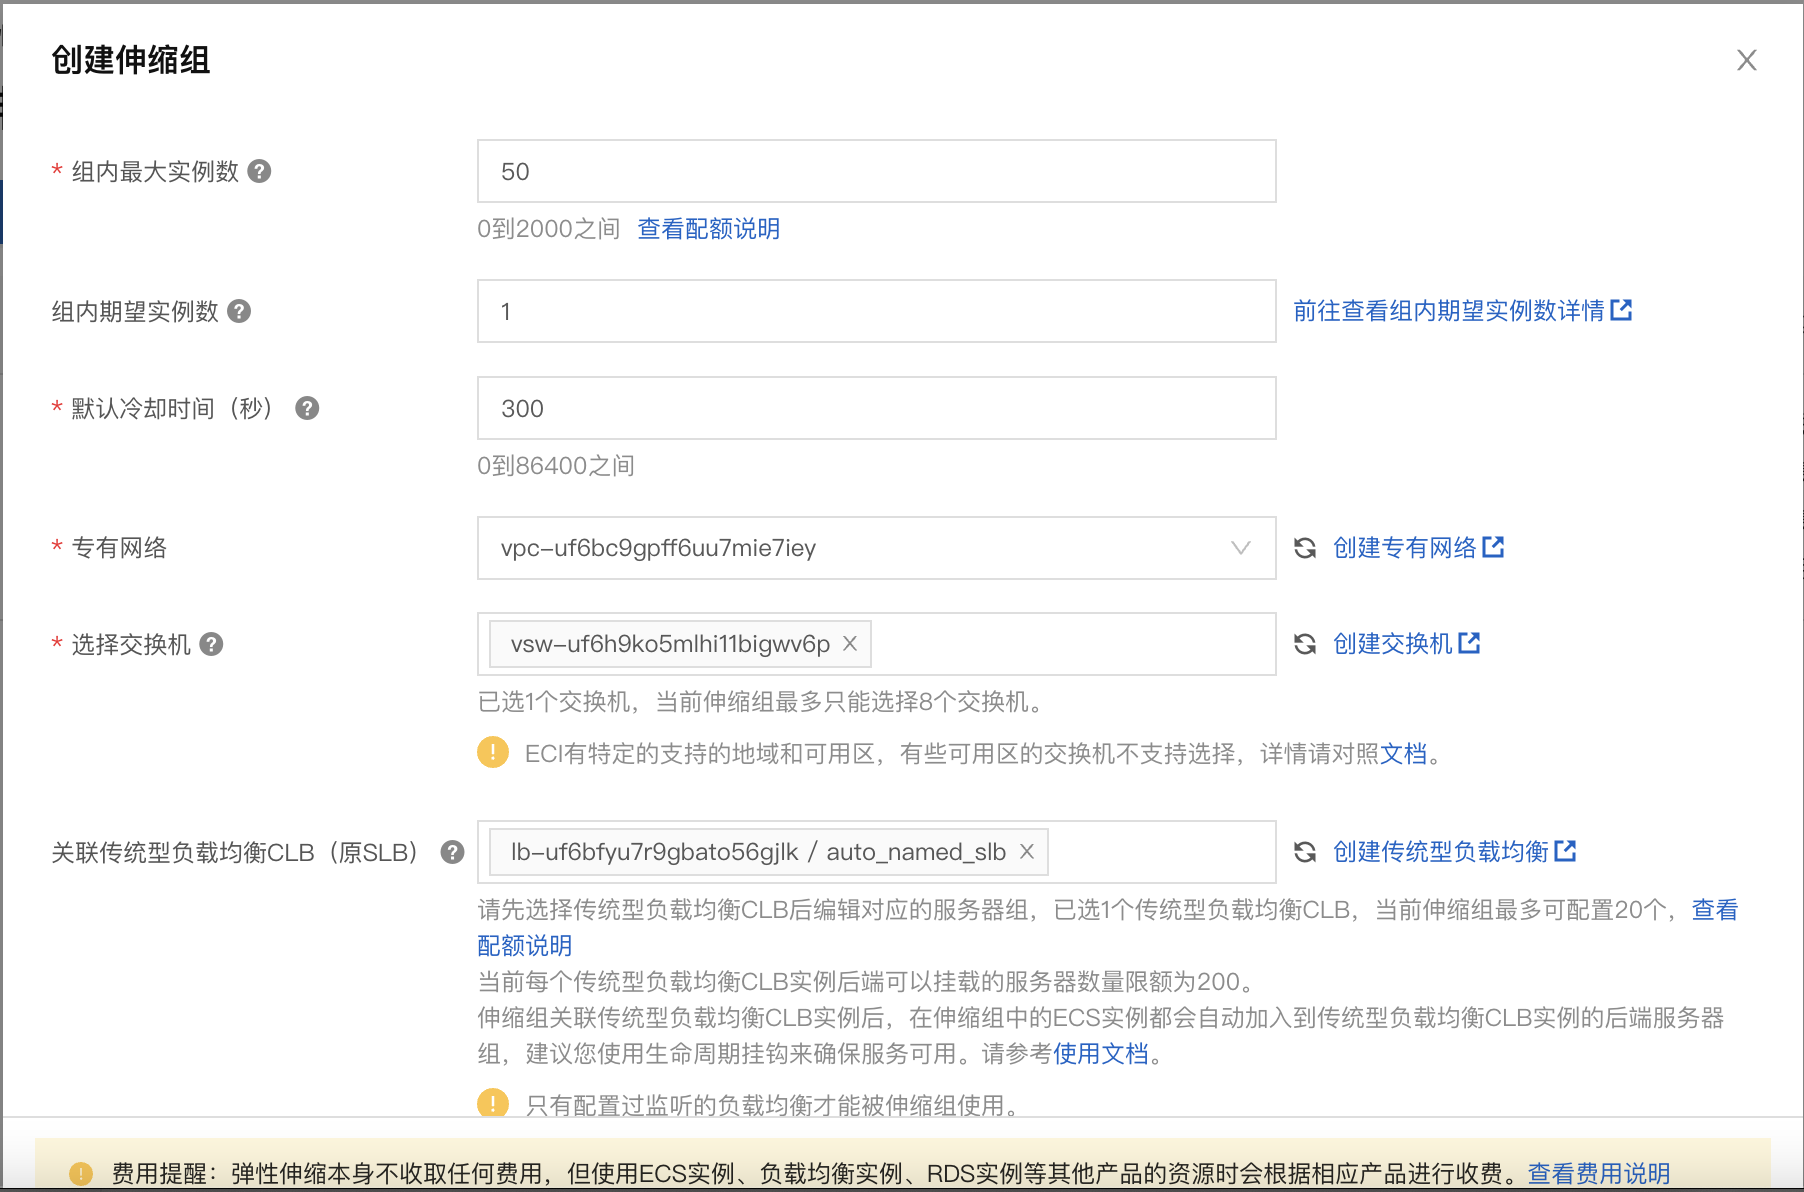
Task: Click the 组内期望实例数 input field
Action: pos(876,311)
